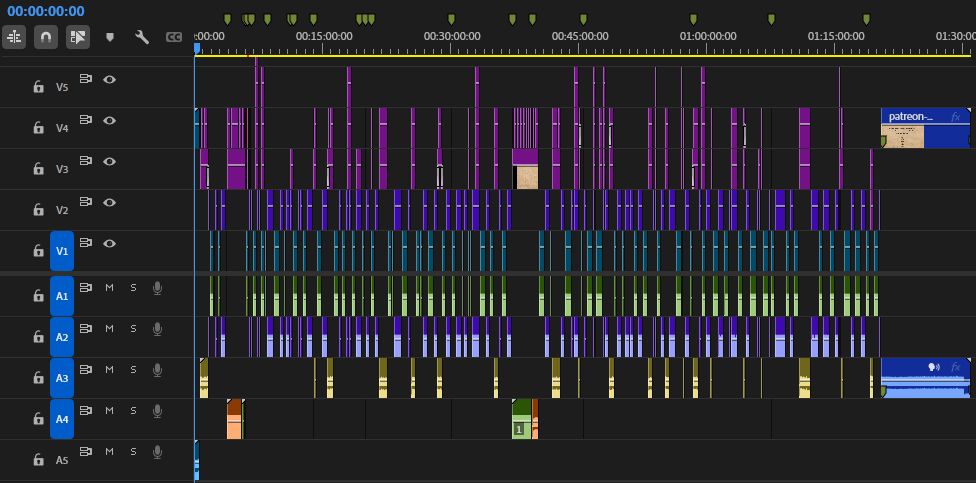Toggle sync lock on A2 track
This screenshot has width=976, height=483.
(x=86, y=328)
